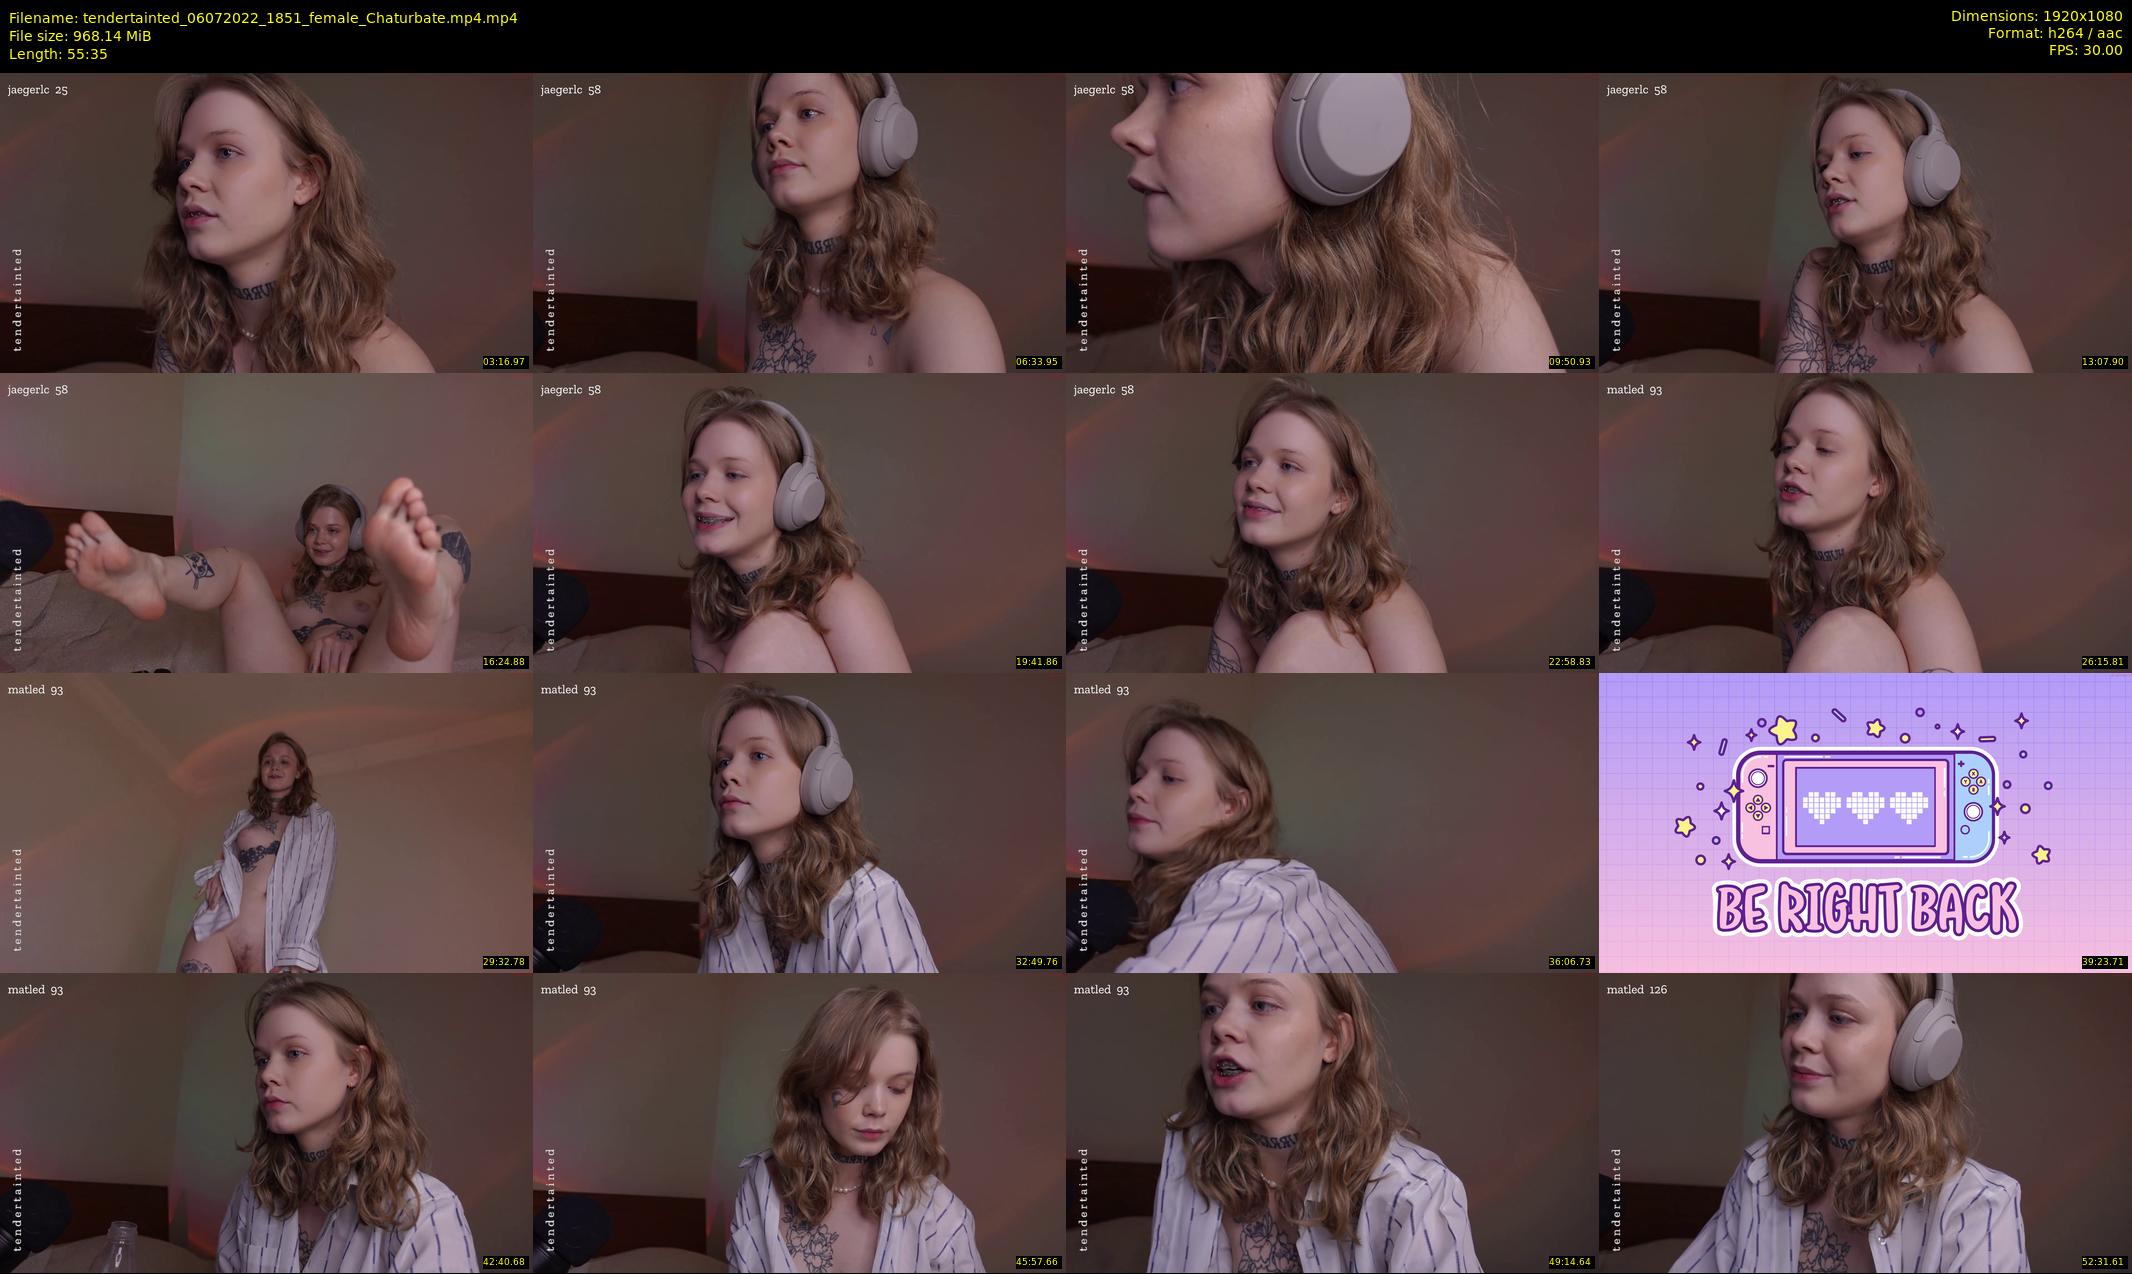Image resolution: width=2132 pixels, height=1274 pixels.
Task: Click the Dimensions 1920x1080 header text
Action: (x=2036, y=16)
